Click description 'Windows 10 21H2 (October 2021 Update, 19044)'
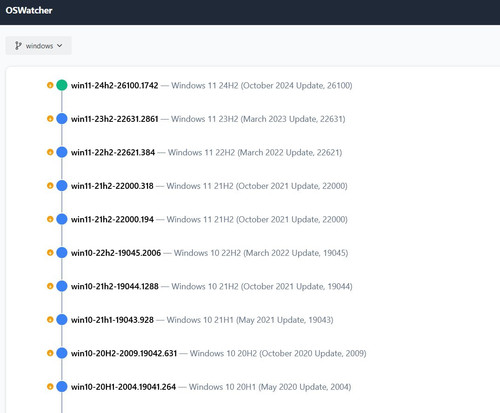This screenshot has height=413, width=500. click(262, 286)
